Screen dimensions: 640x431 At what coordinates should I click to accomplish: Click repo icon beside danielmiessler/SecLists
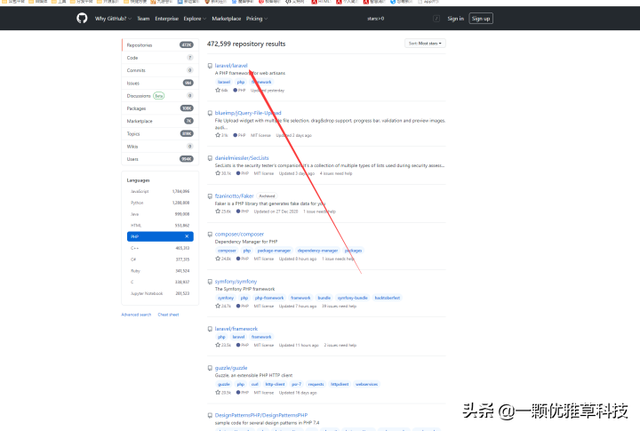pos(210,158)
